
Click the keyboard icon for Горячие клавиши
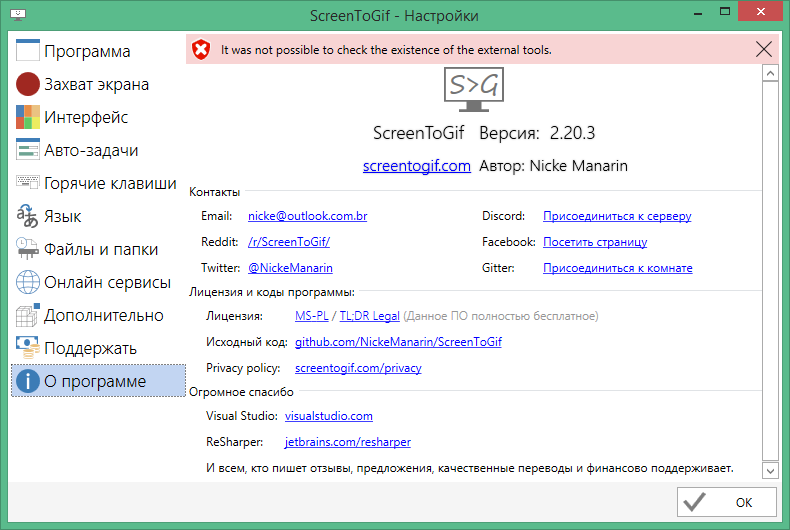coord(28,182)
